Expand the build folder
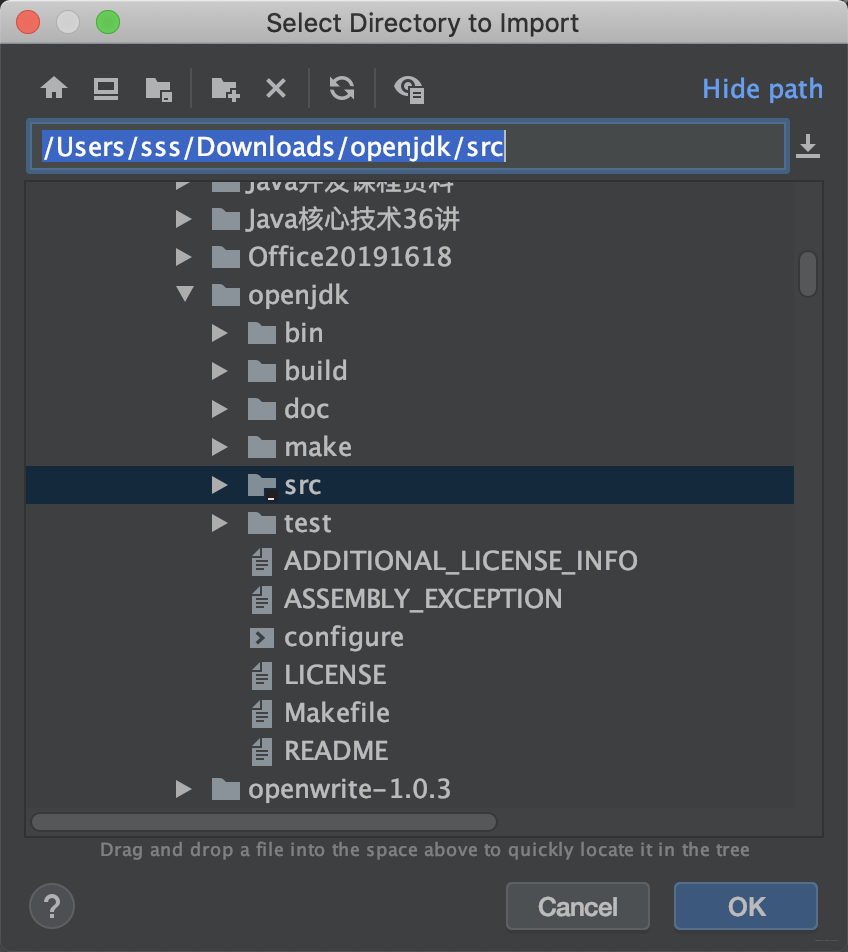Screen dimensions: 848x952 220,371
